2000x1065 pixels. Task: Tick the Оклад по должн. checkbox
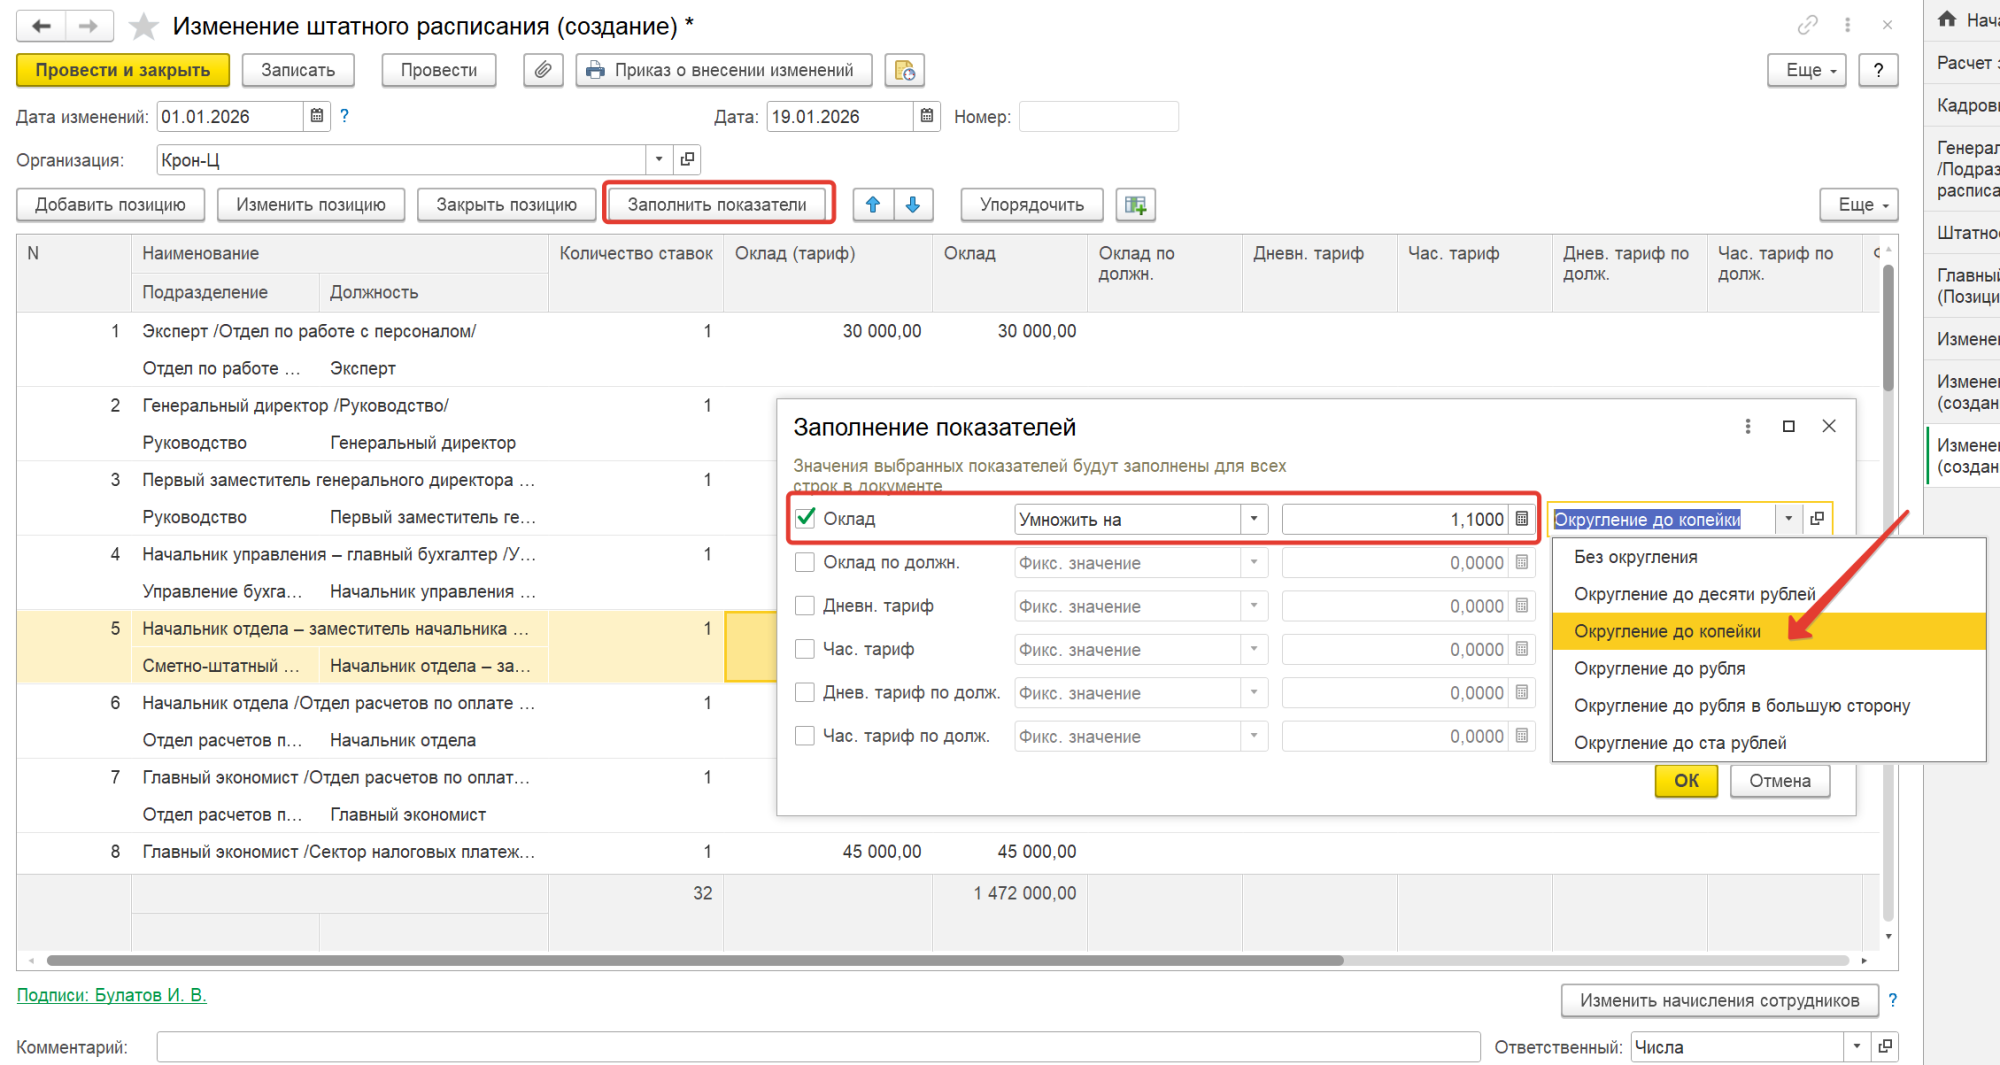[805, 563]
